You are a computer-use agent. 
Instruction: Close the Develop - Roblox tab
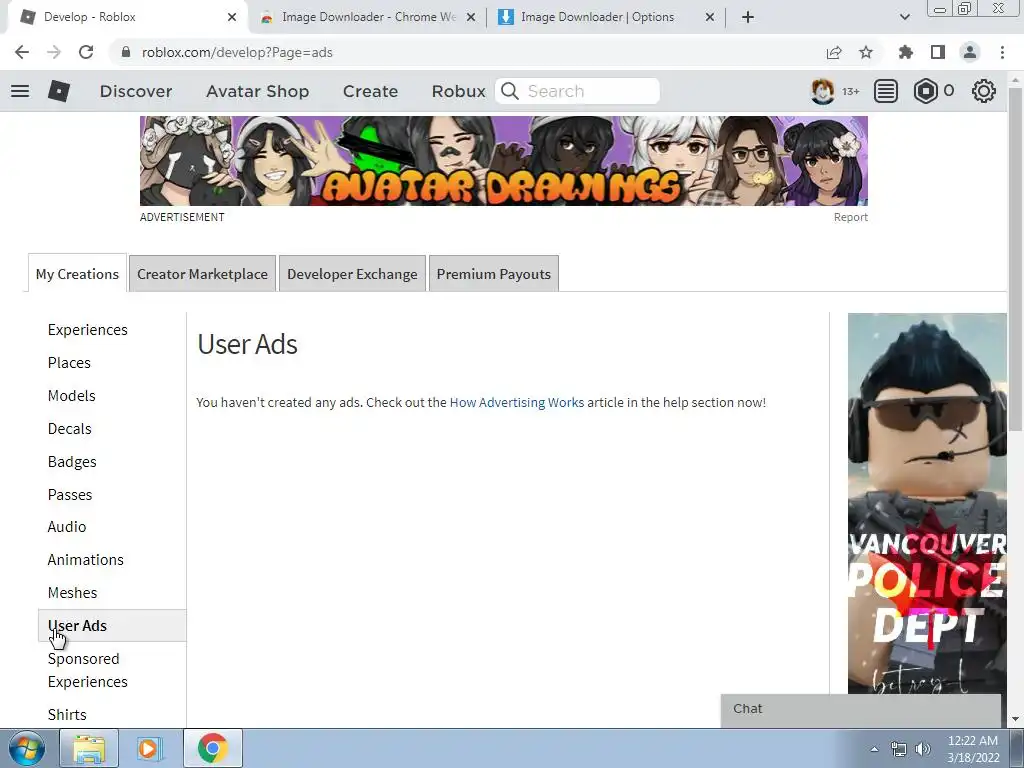[232, 17]
